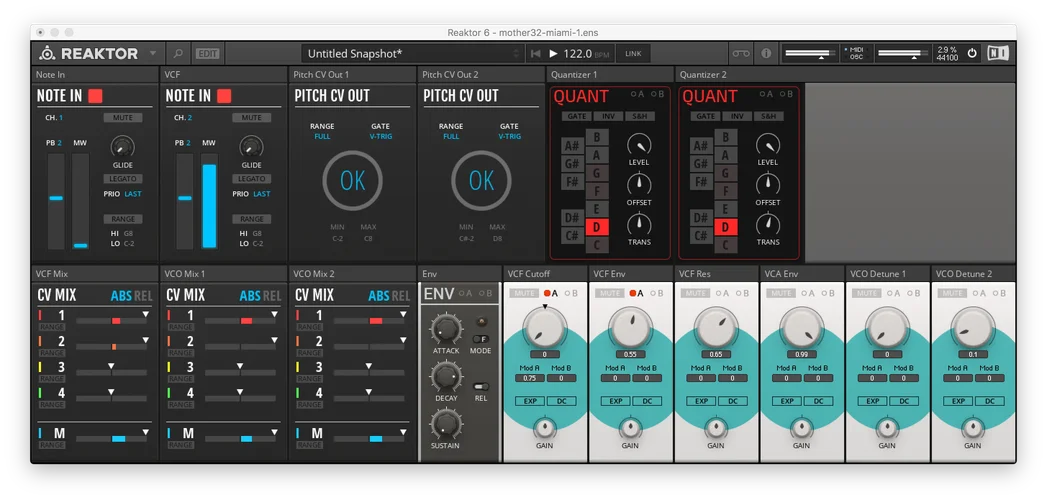Click the OK circle in Pitch CV Out 1
1047x500 pixels.
[x=353, y=181]
